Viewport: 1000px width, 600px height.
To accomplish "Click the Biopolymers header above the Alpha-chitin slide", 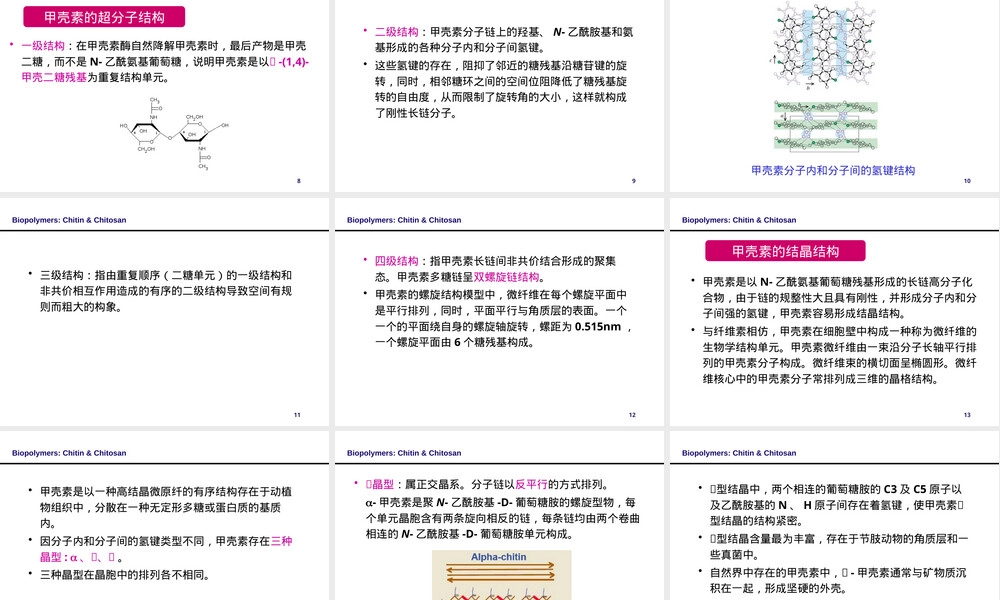I will point(404,453).
